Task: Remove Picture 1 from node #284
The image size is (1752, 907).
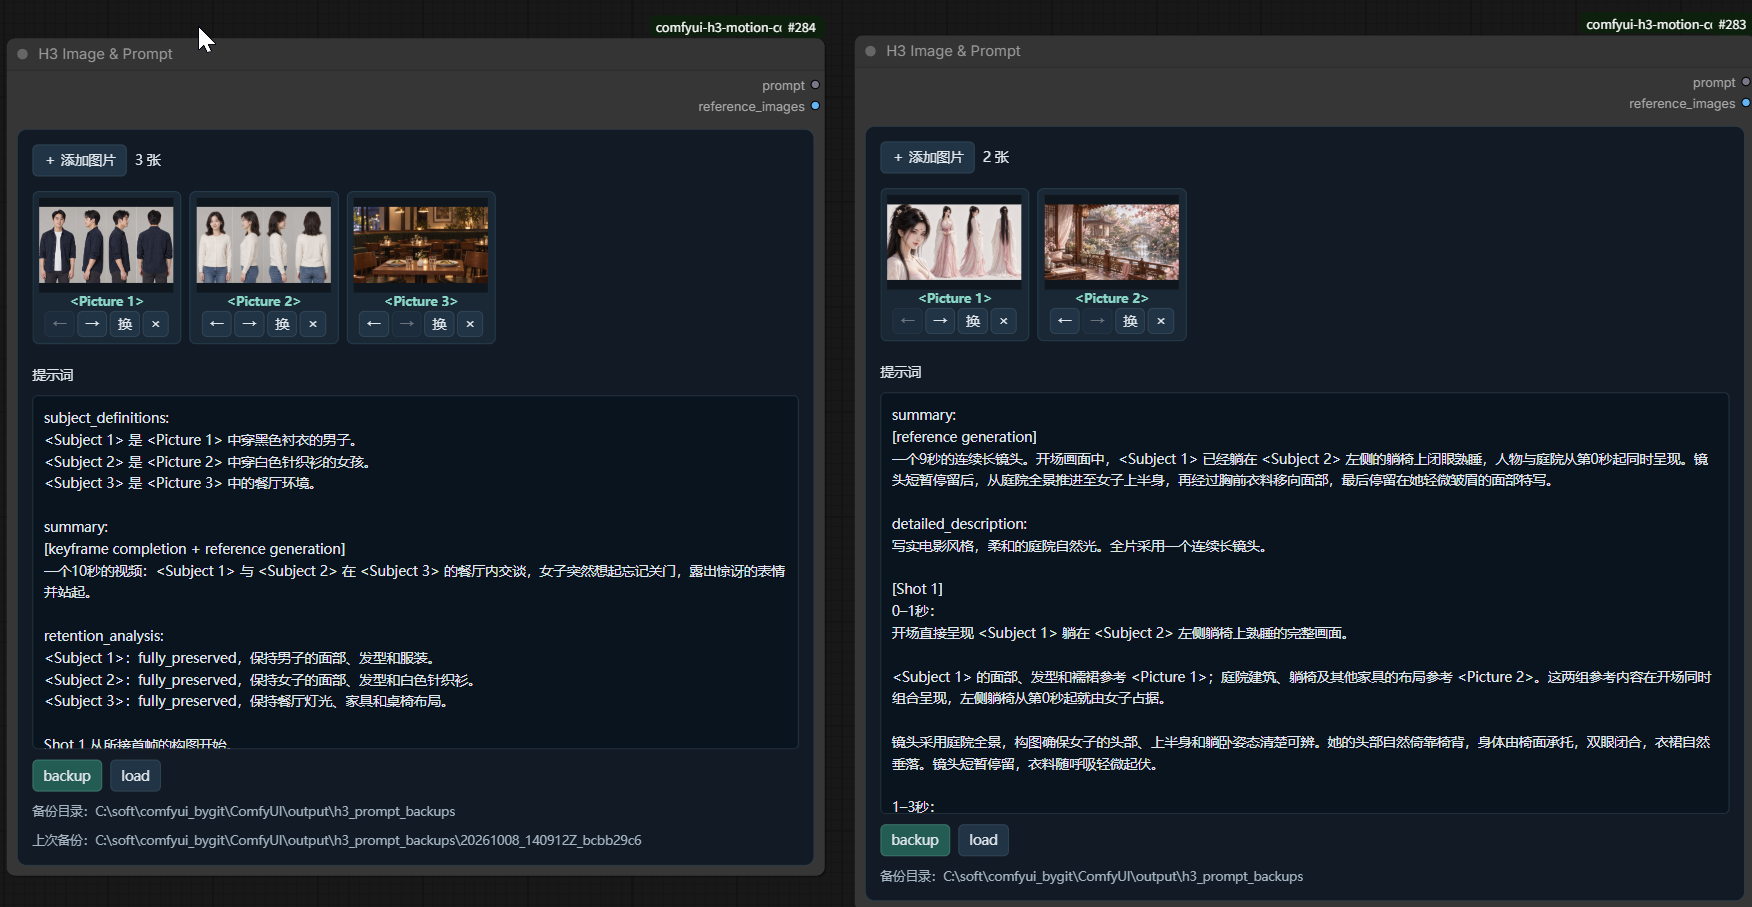Action: pyautogui.click(x=155, y=324)
